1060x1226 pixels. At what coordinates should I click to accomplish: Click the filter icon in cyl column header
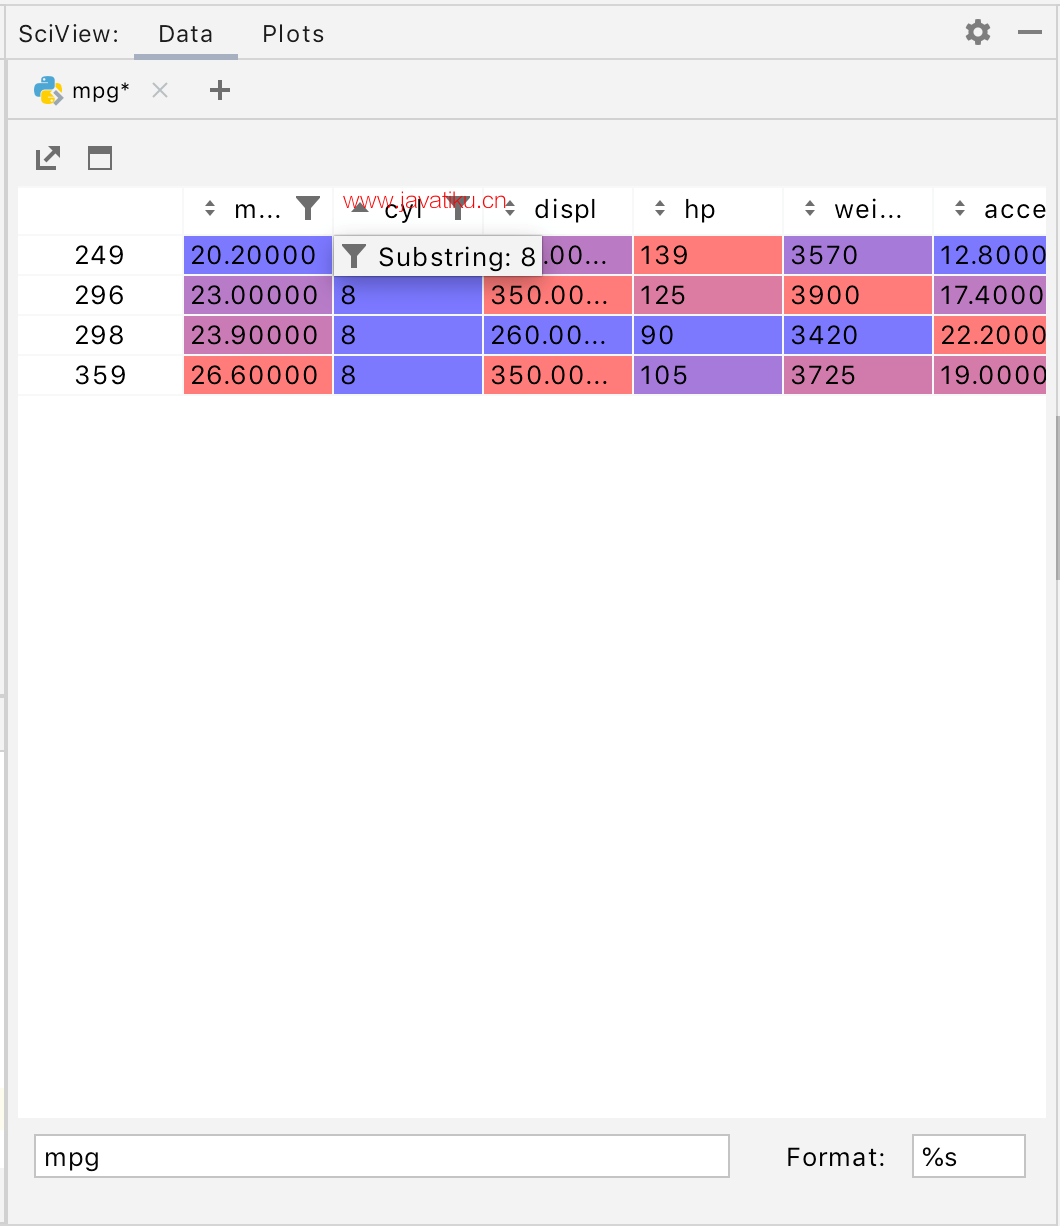click(x=458, y=209)
